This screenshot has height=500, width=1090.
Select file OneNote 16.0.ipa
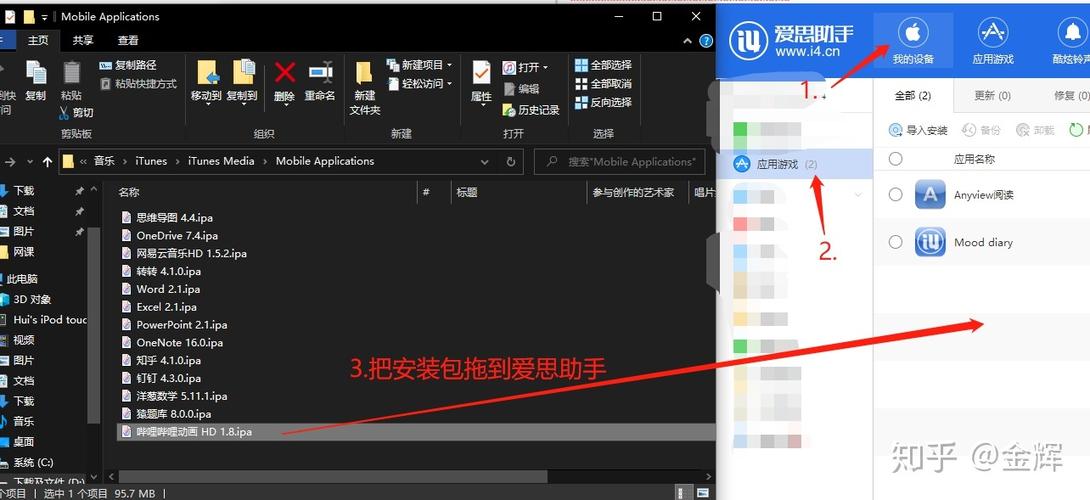(x=179, y=342)
